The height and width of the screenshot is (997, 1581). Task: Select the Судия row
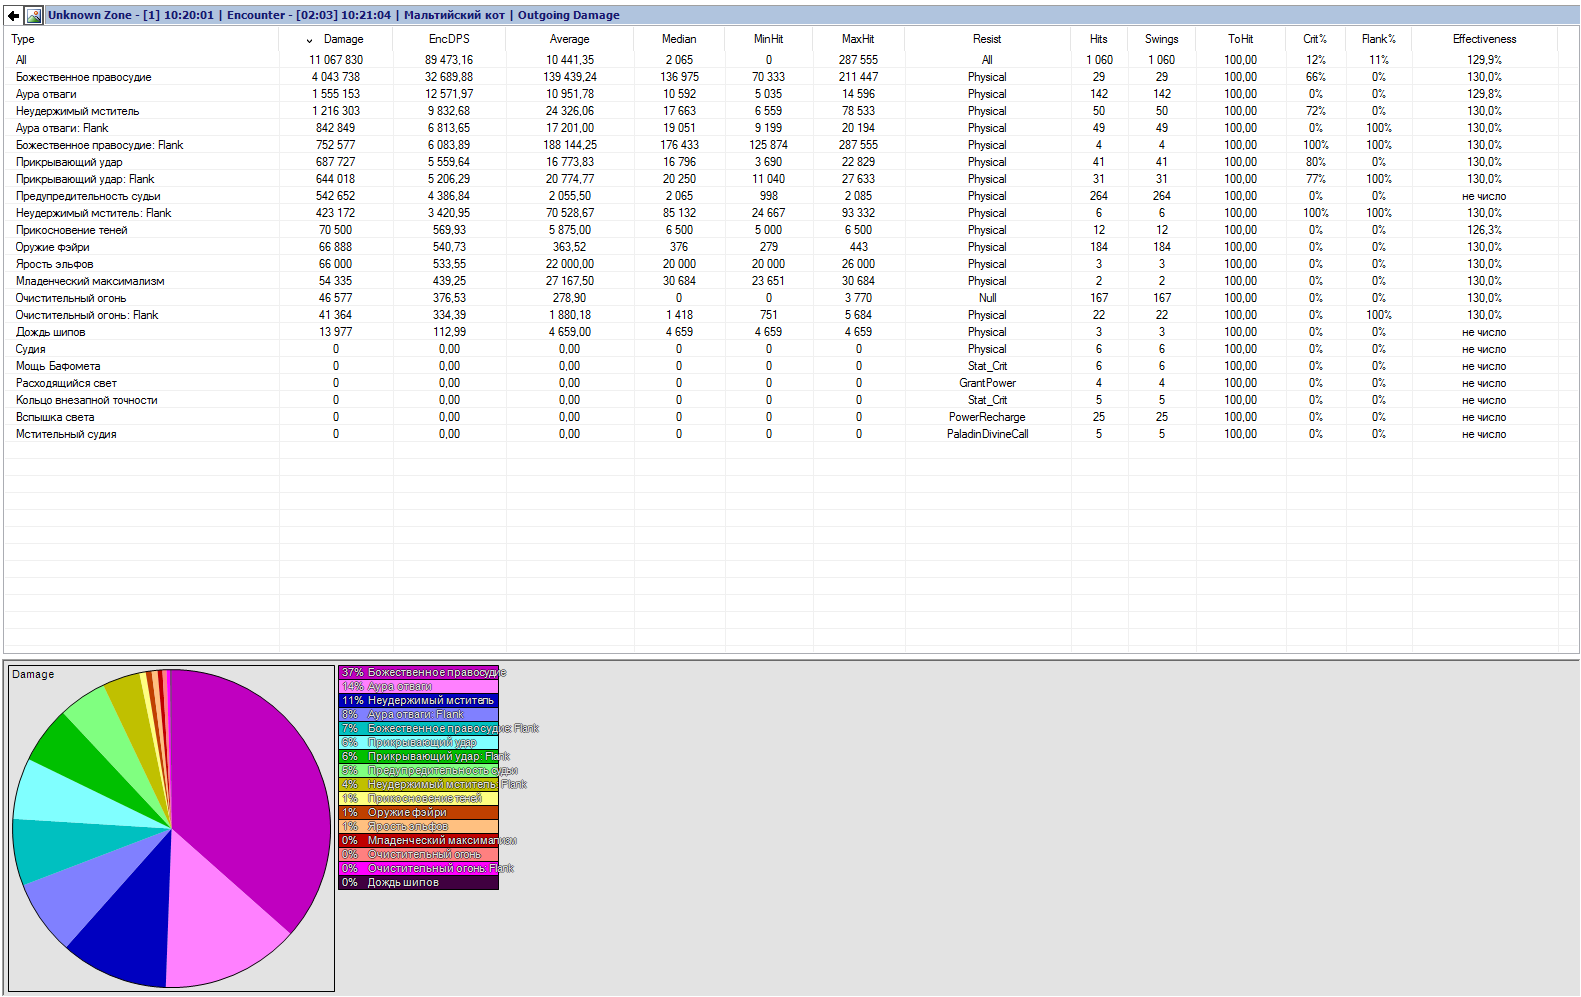[x=790, y=349]
